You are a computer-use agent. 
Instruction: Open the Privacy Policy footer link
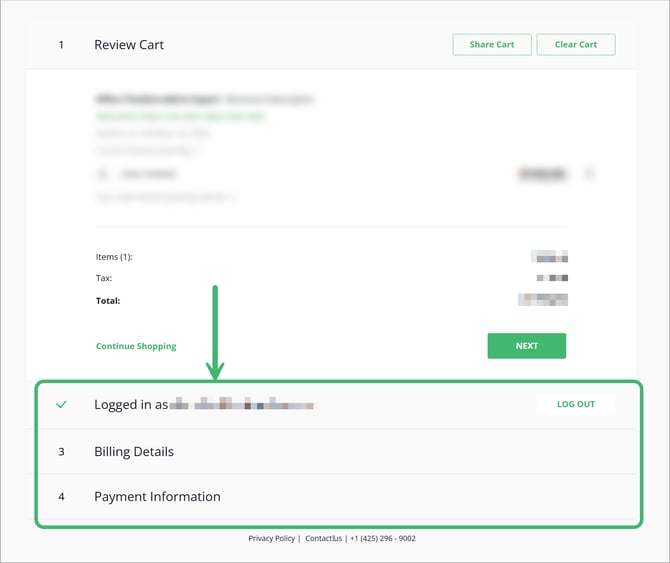click(x=272, y=538)
